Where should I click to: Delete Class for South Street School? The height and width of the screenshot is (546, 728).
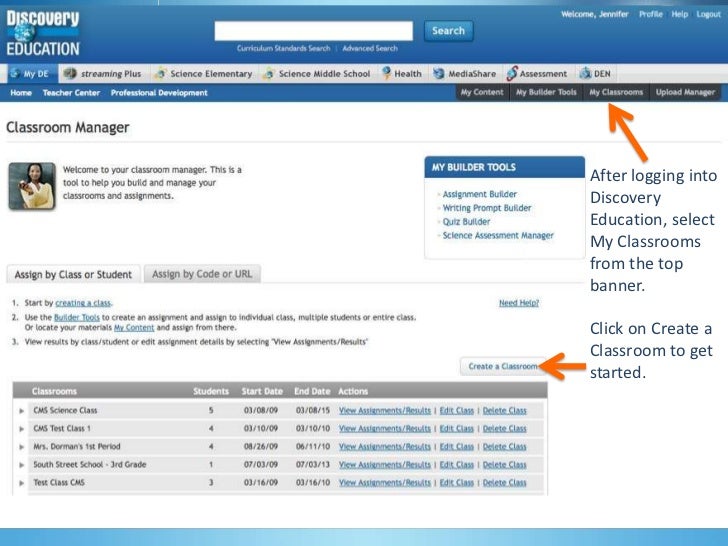[504, 465]
